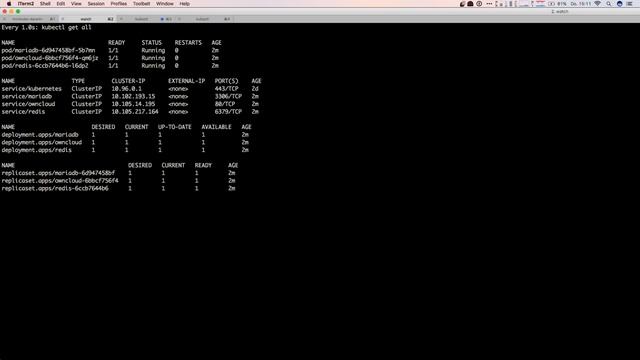
Task: Click the yellow minimize window button
Action: point(11,11)
